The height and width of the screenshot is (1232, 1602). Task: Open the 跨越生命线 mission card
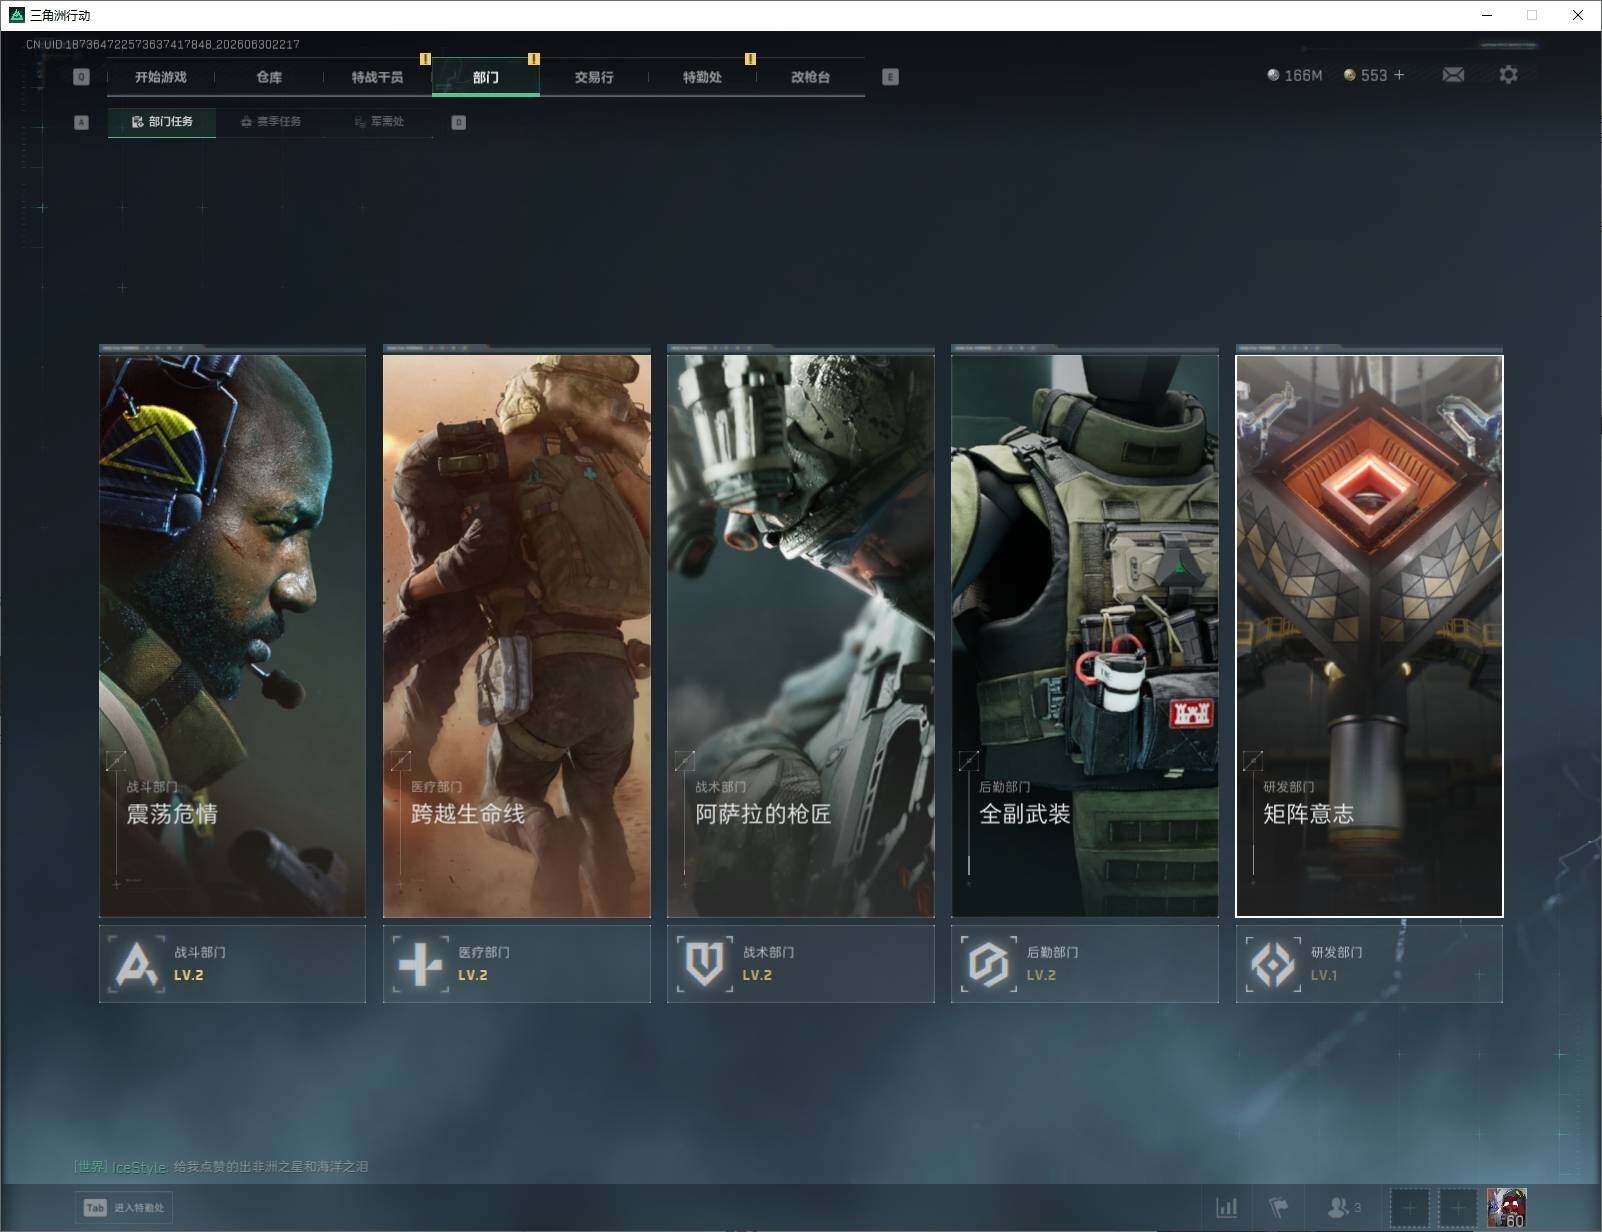(517, 635)
